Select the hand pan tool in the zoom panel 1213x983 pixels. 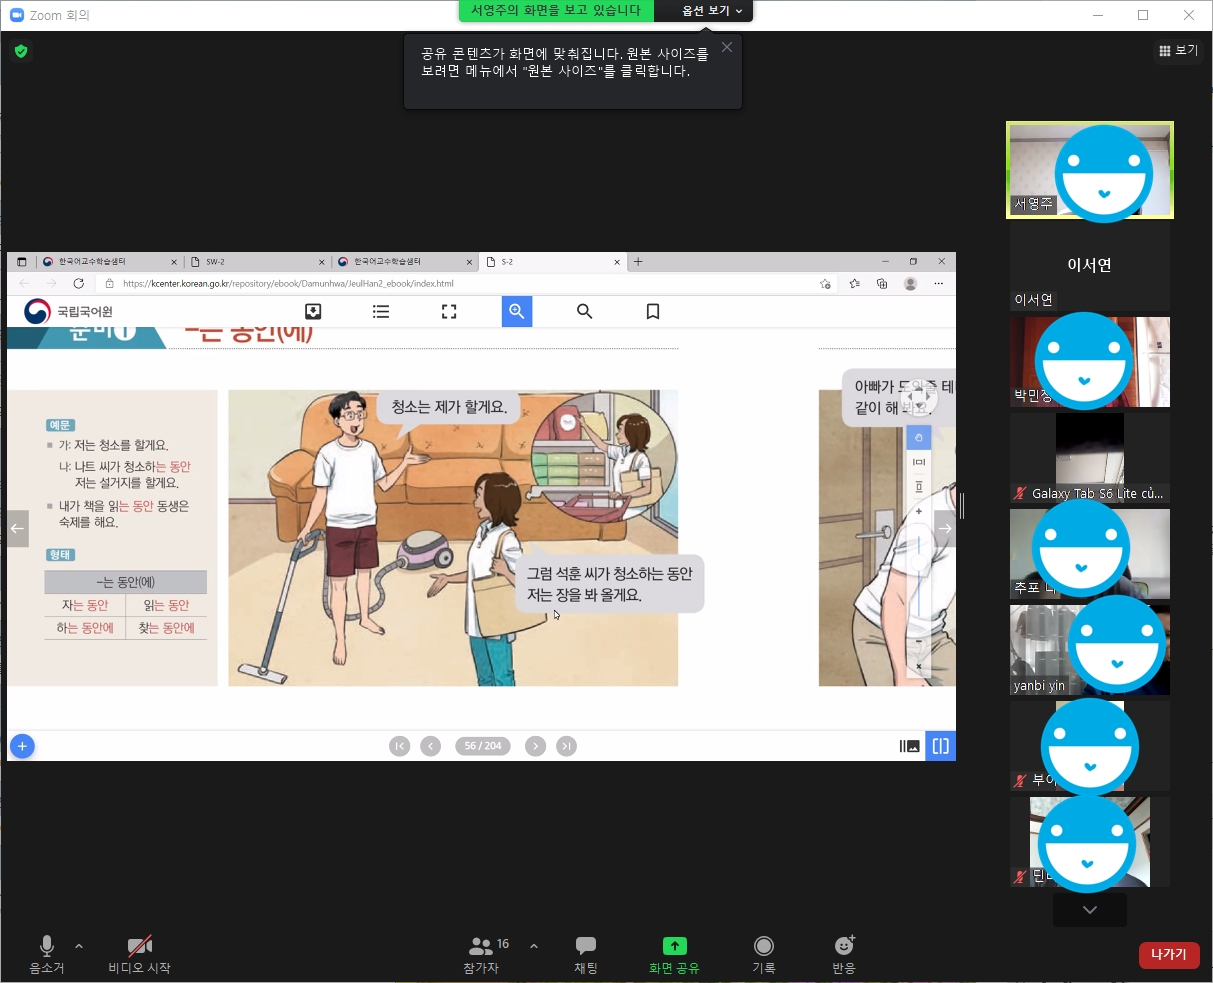tap(919, 438)
